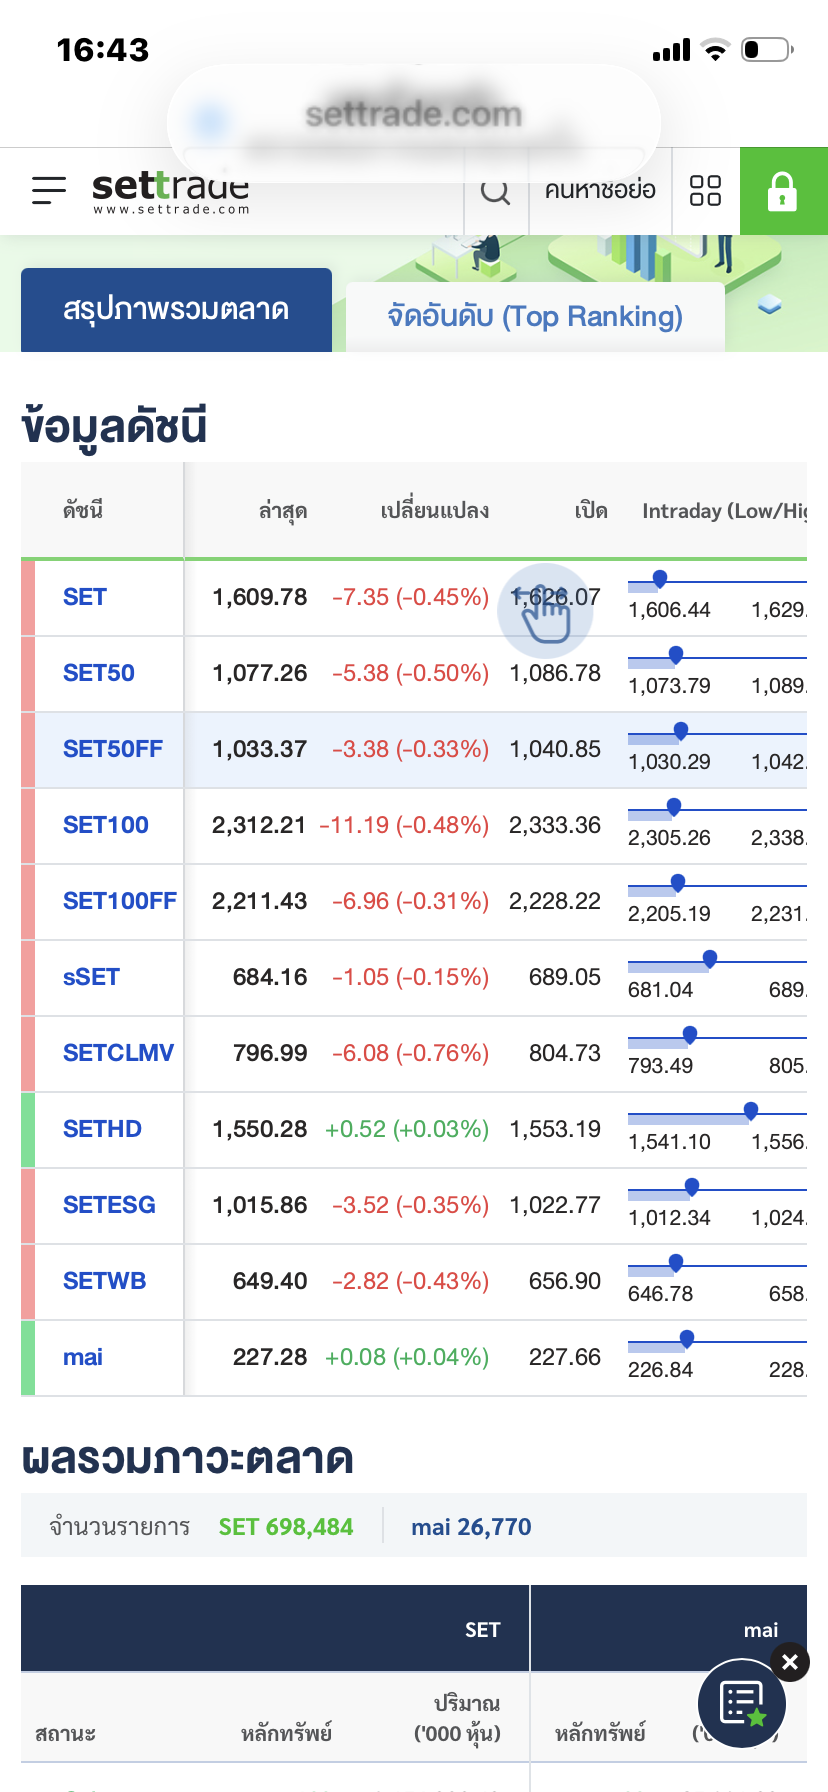
Task: Open the SET index link
Action: click(x=85, y=597)
